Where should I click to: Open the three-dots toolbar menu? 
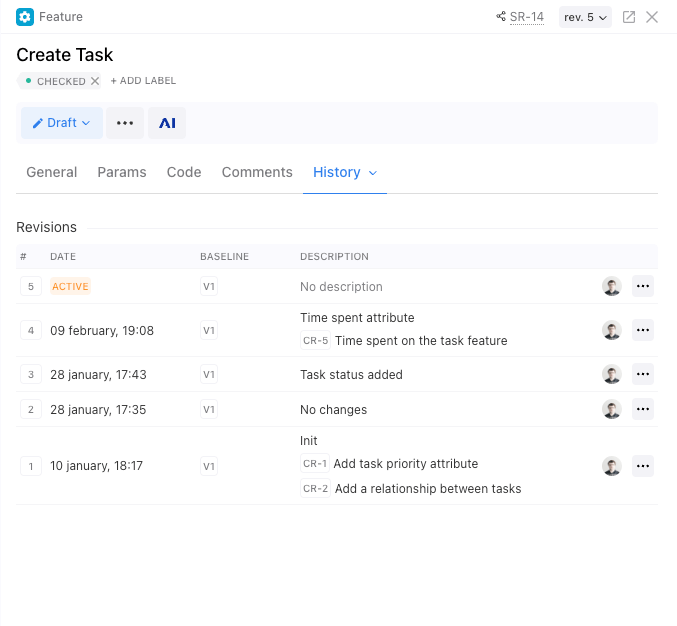pyautogui.click(x=125, y=123)
